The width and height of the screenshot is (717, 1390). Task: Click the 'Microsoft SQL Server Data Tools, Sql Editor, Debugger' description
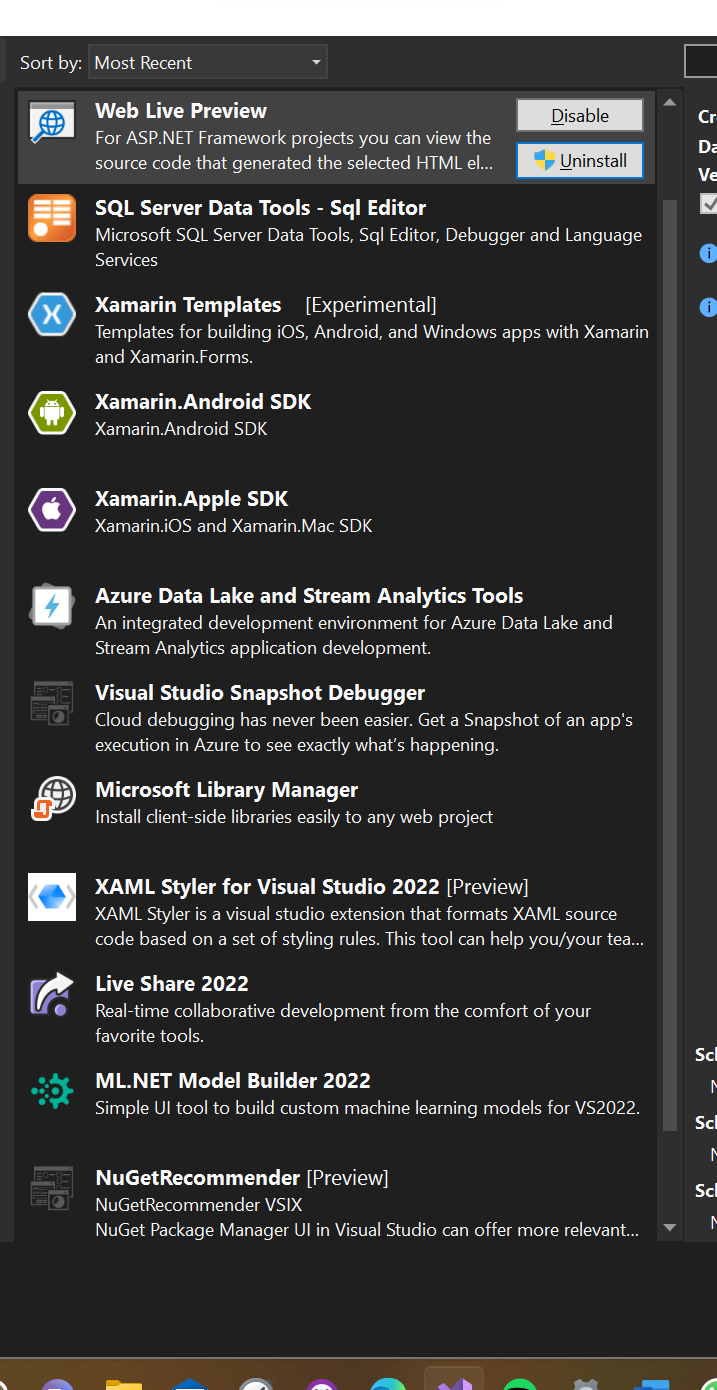[368, 247]
